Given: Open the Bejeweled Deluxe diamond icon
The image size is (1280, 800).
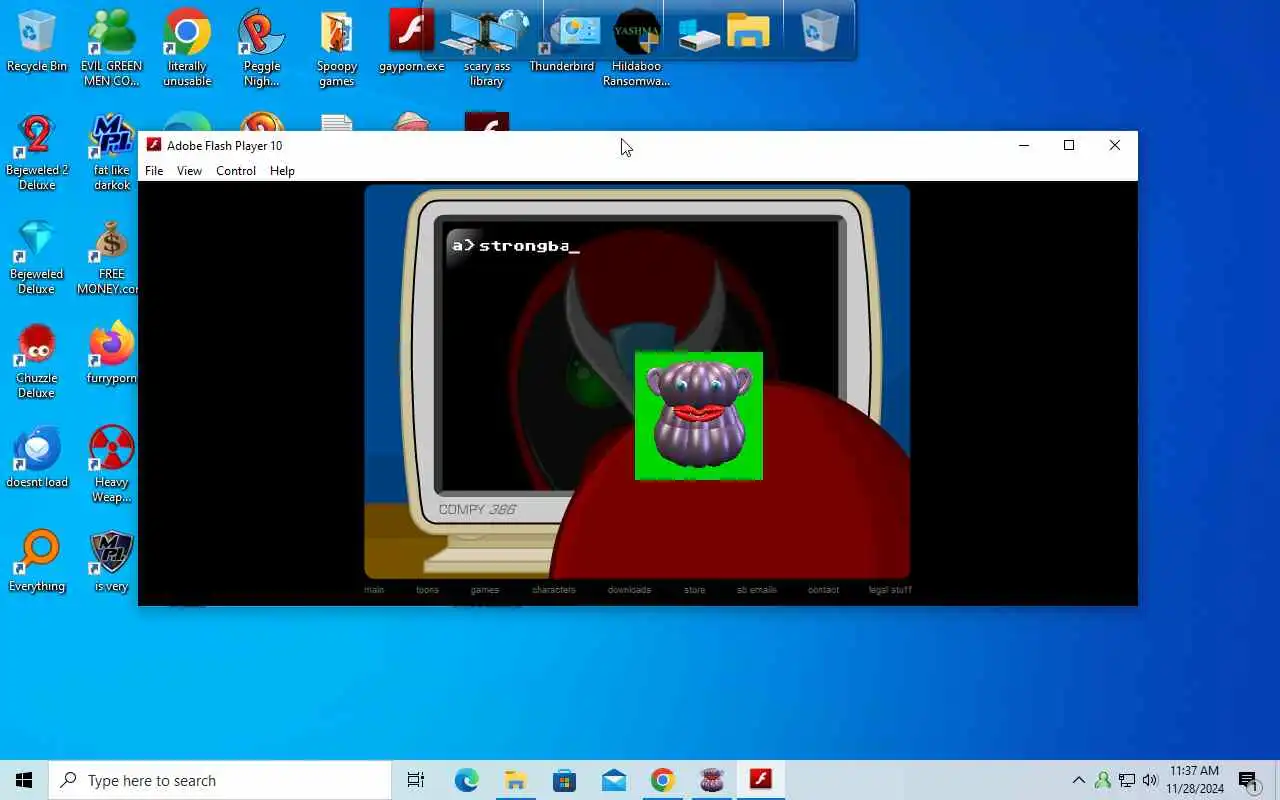Looking at the screenshot, I should [x=37, y=257].
